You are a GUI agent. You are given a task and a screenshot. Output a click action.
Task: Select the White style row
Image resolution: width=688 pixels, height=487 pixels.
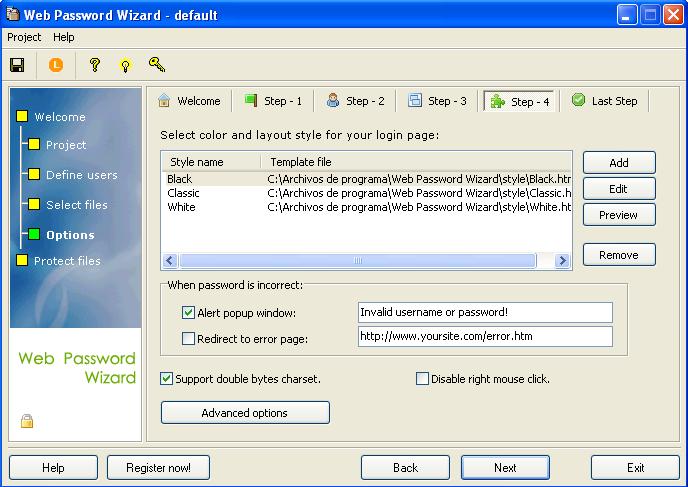click(366, 207)
